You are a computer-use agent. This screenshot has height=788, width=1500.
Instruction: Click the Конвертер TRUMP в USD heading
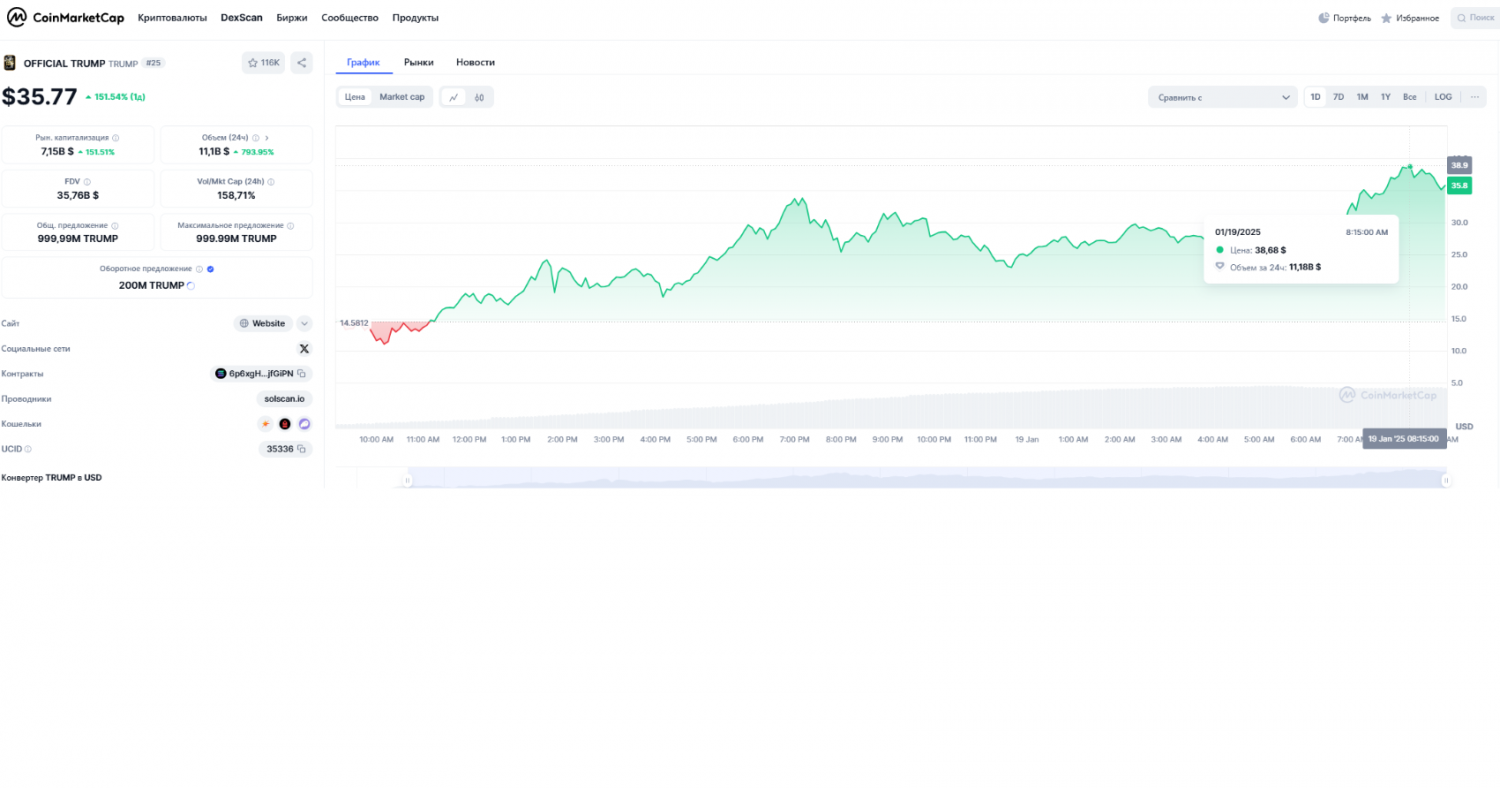tap(52, 477)
